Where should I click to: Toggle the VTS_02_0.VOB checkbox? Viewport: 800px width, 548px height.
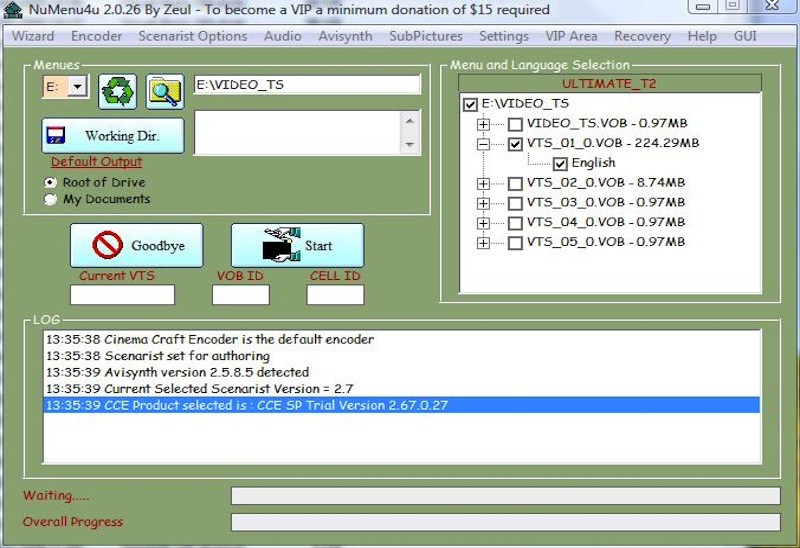click(x=515, y=183)
